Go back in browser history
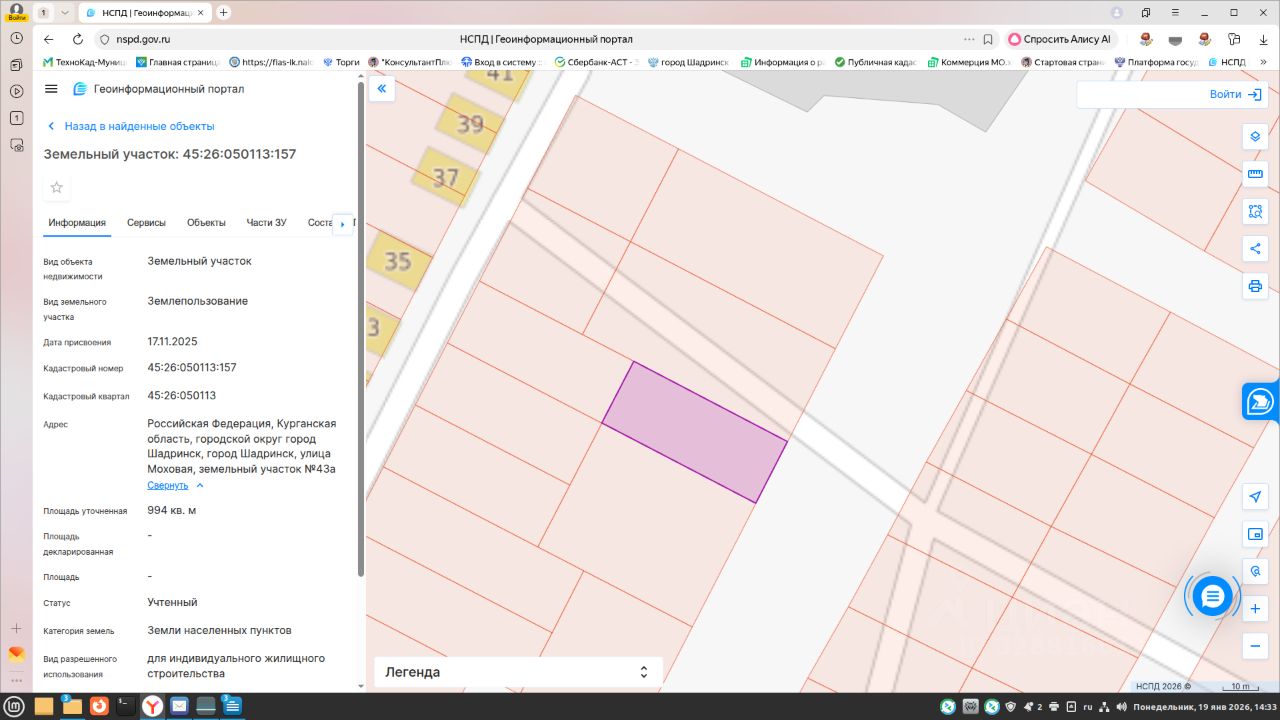This screenshot has width=1280, height=720. (x=49, y=39)
